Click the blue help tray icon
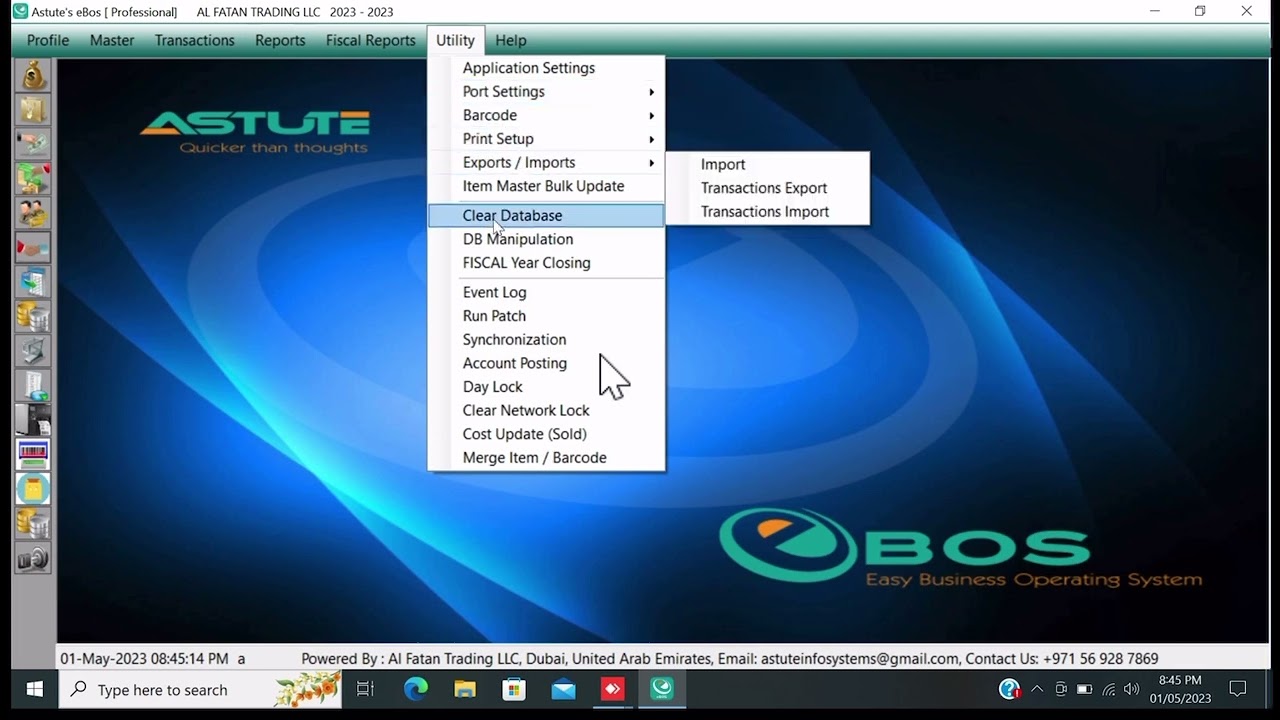Screen dimensions: 1280x720 point(1010,689)
